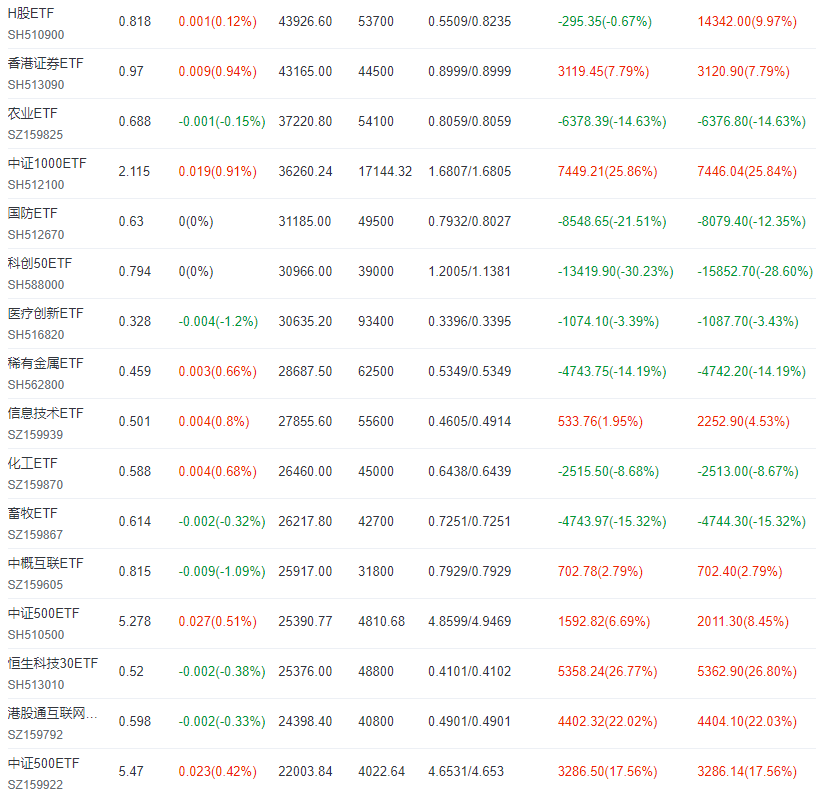
Task: Open the 畜牧ETF fund link
Action: pyautogui.click(x=32, y=513)
